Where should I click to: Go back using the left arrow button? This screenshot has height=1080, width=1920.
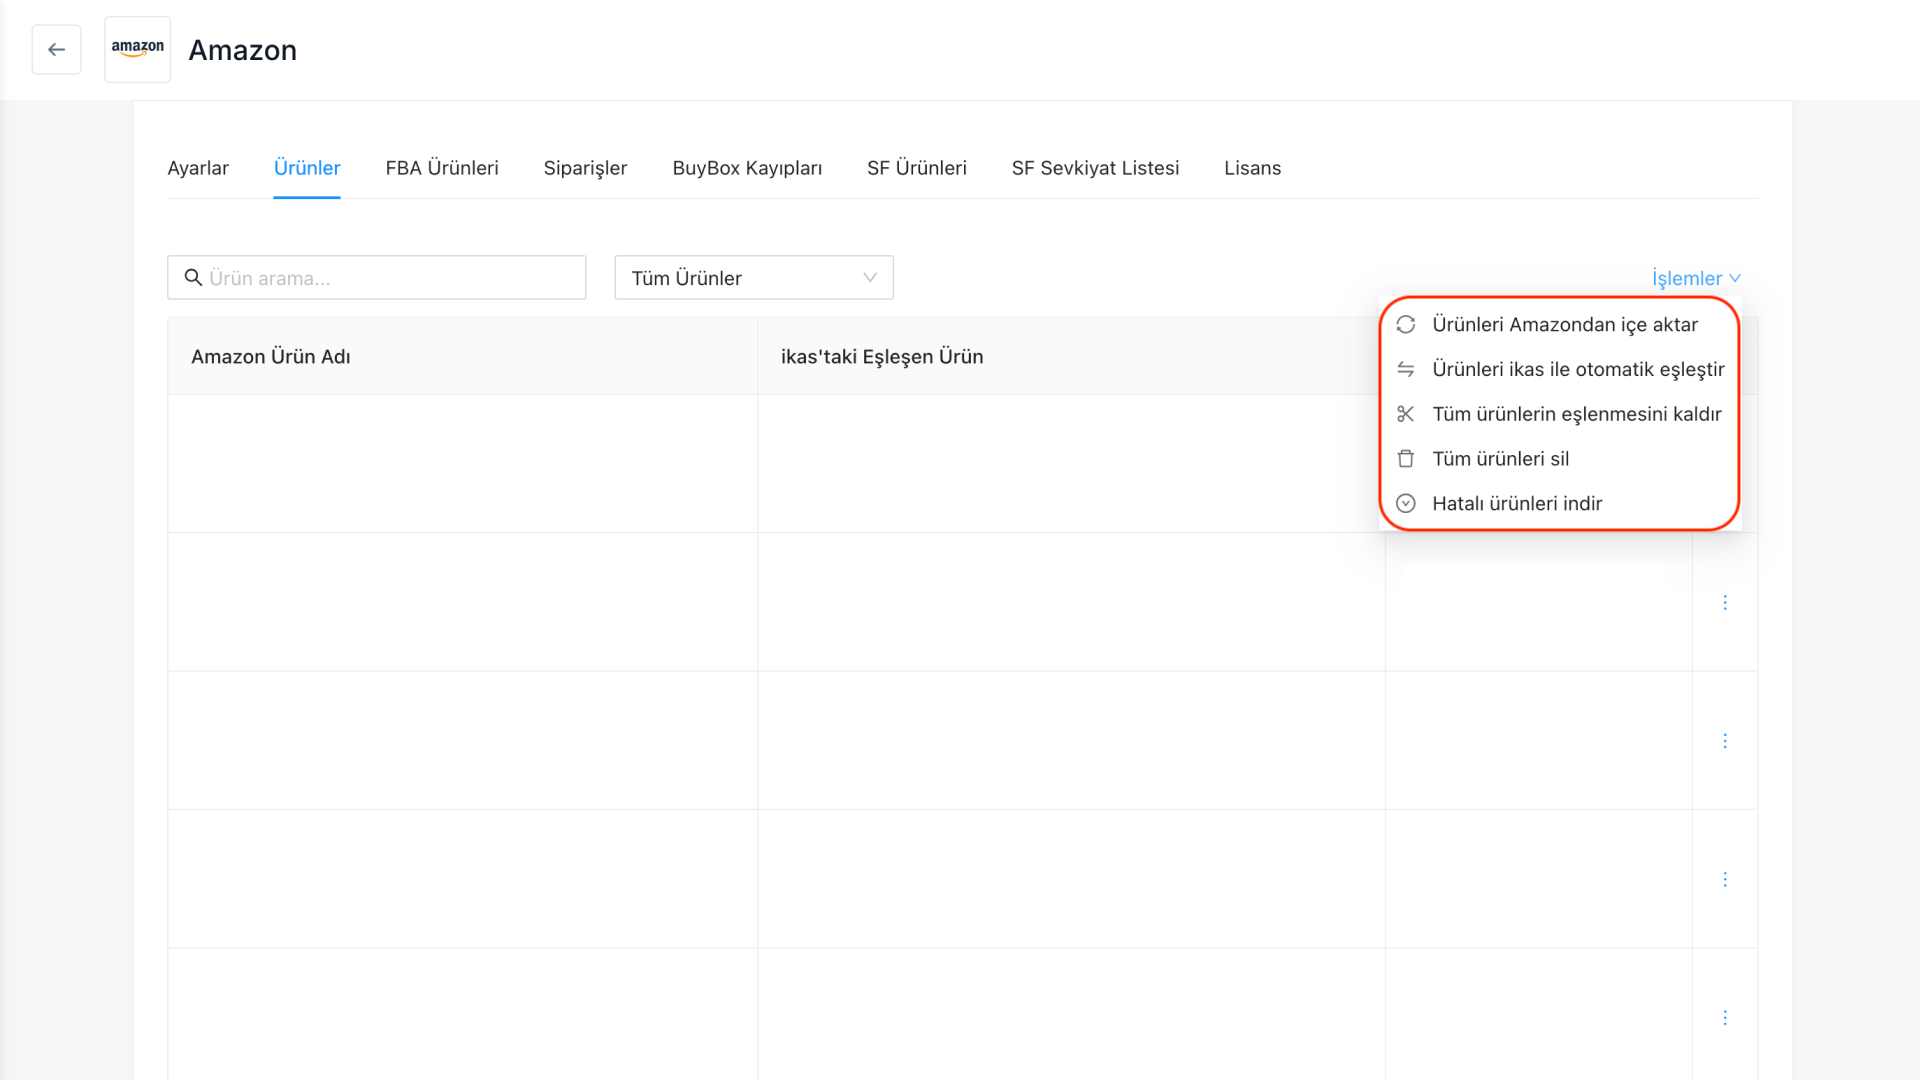56,50
